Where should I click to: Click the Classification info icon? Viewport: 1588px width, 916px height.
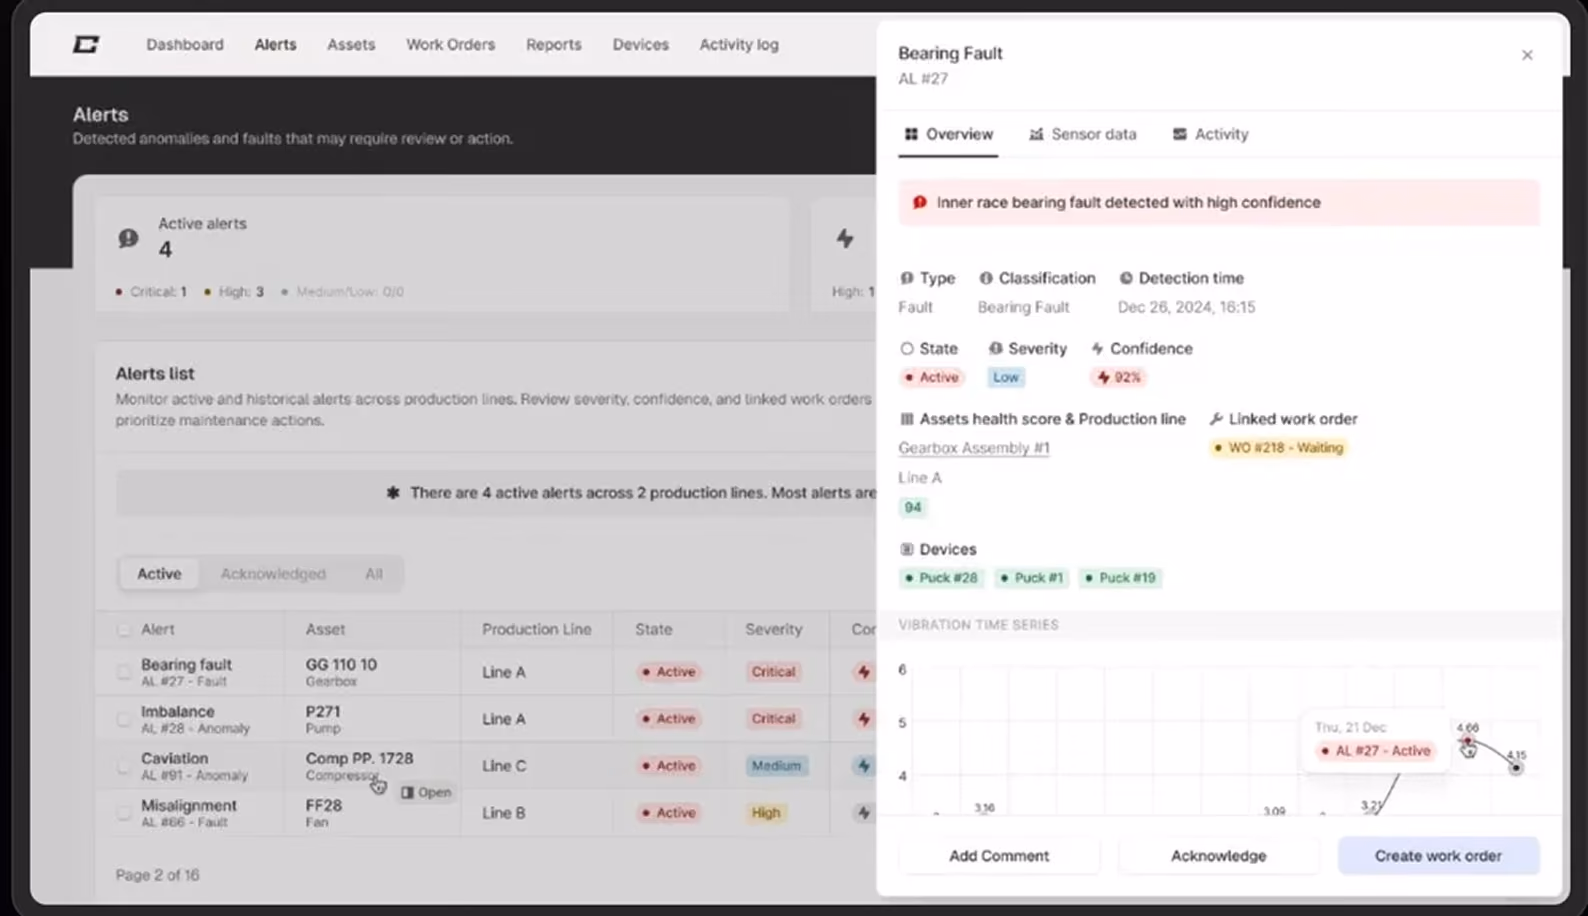pyautogui.click(x=986, y=278)
